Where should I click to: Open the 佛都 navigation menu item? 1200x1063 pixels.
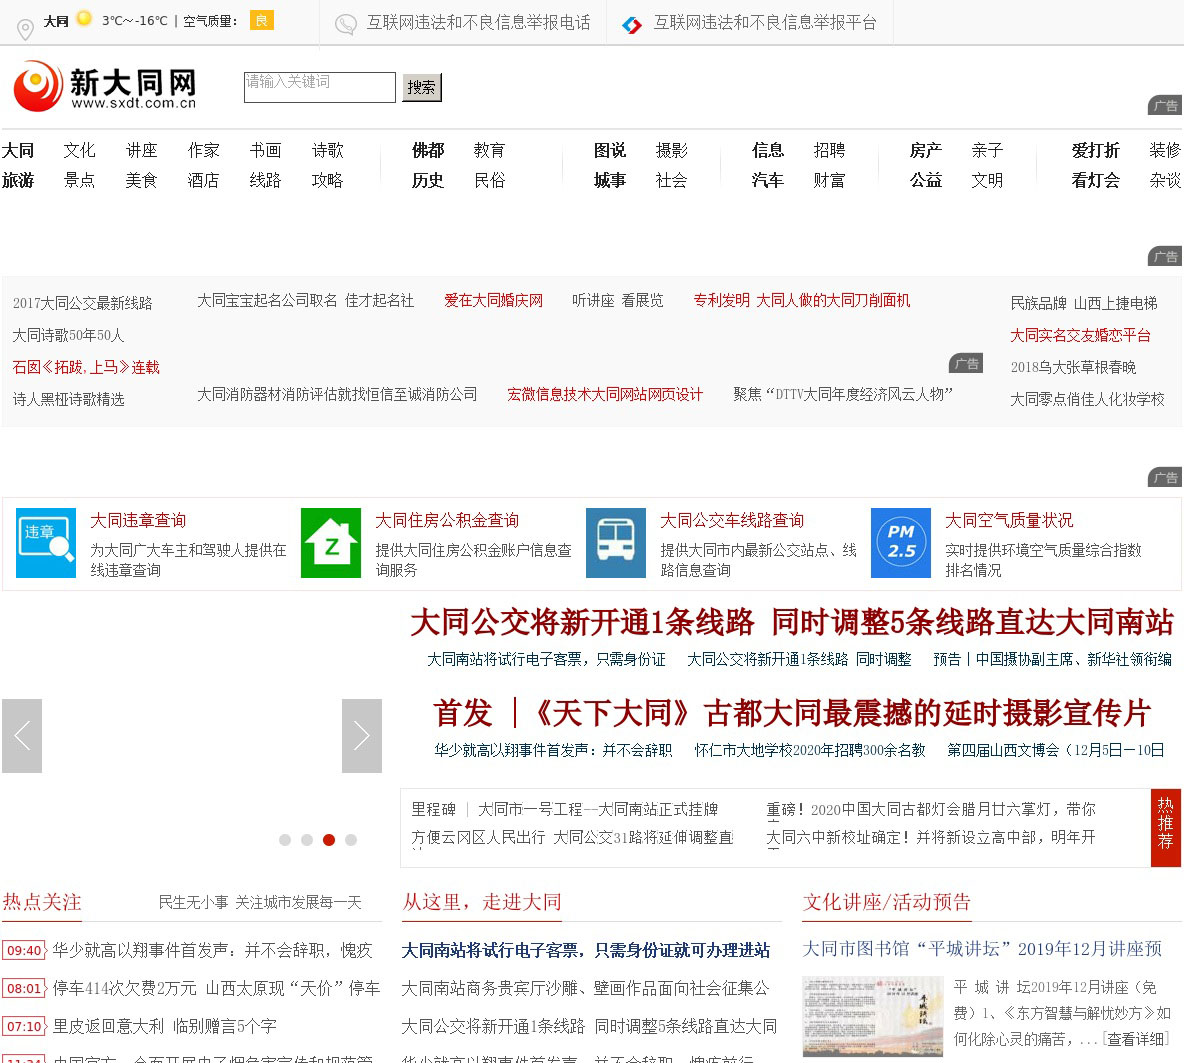[x=428, y=150]
